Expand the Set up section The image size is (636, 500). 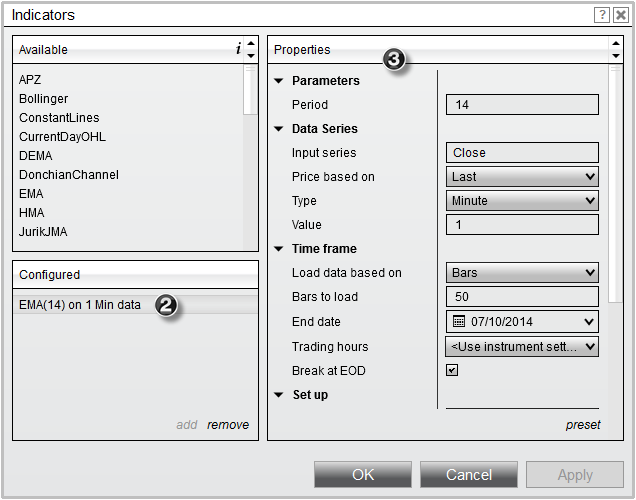(279, 395)
